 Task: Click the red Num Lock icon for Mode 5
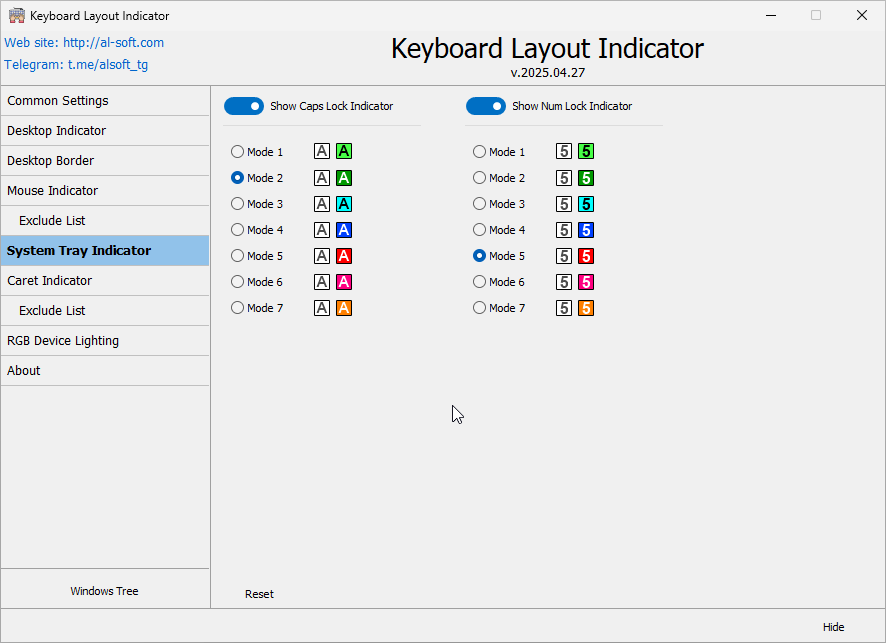(x=585, y=255)
